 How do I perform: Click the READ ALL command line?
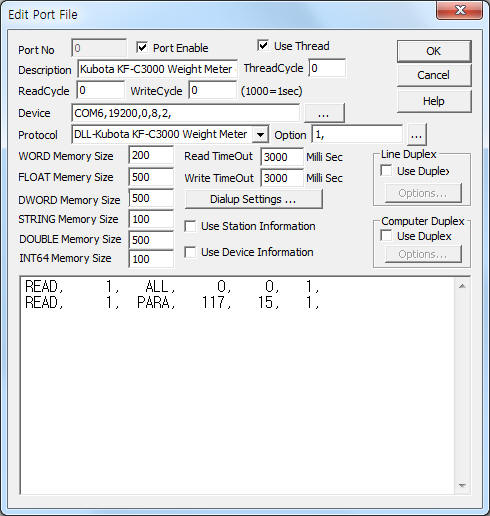[172, 286]
